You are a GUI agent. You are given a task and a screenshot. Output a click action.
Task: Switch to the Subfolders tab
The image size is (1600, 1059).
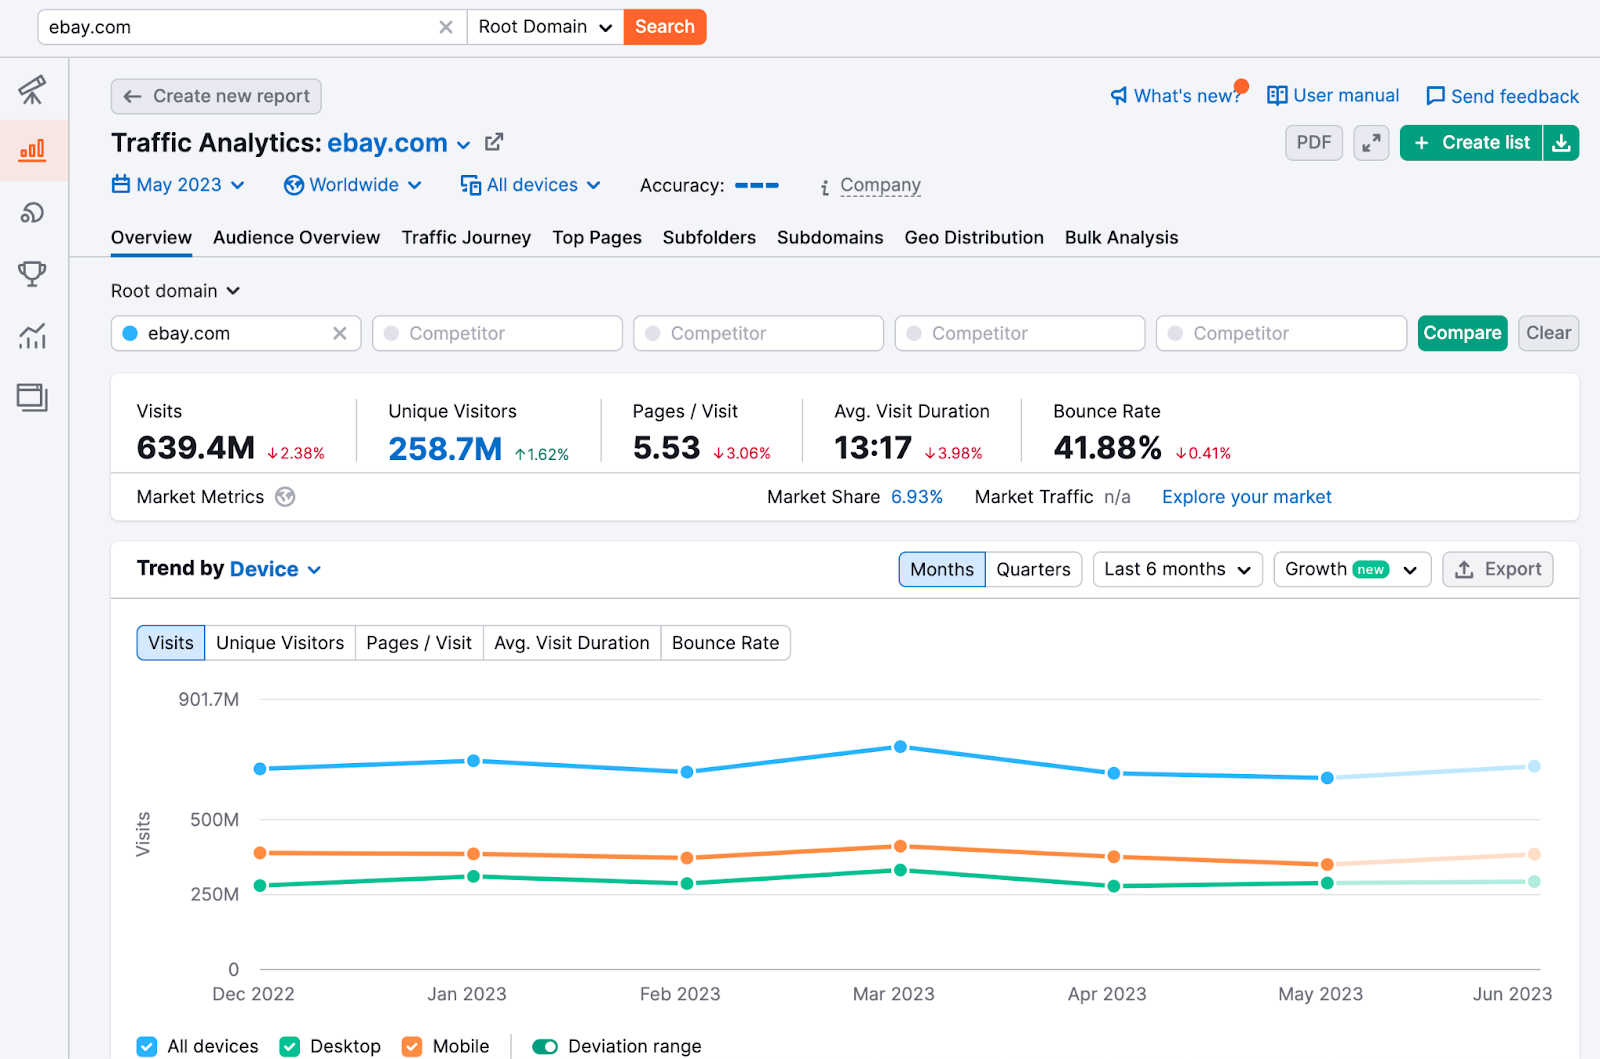pyautogui.click(x=709, y=238)
